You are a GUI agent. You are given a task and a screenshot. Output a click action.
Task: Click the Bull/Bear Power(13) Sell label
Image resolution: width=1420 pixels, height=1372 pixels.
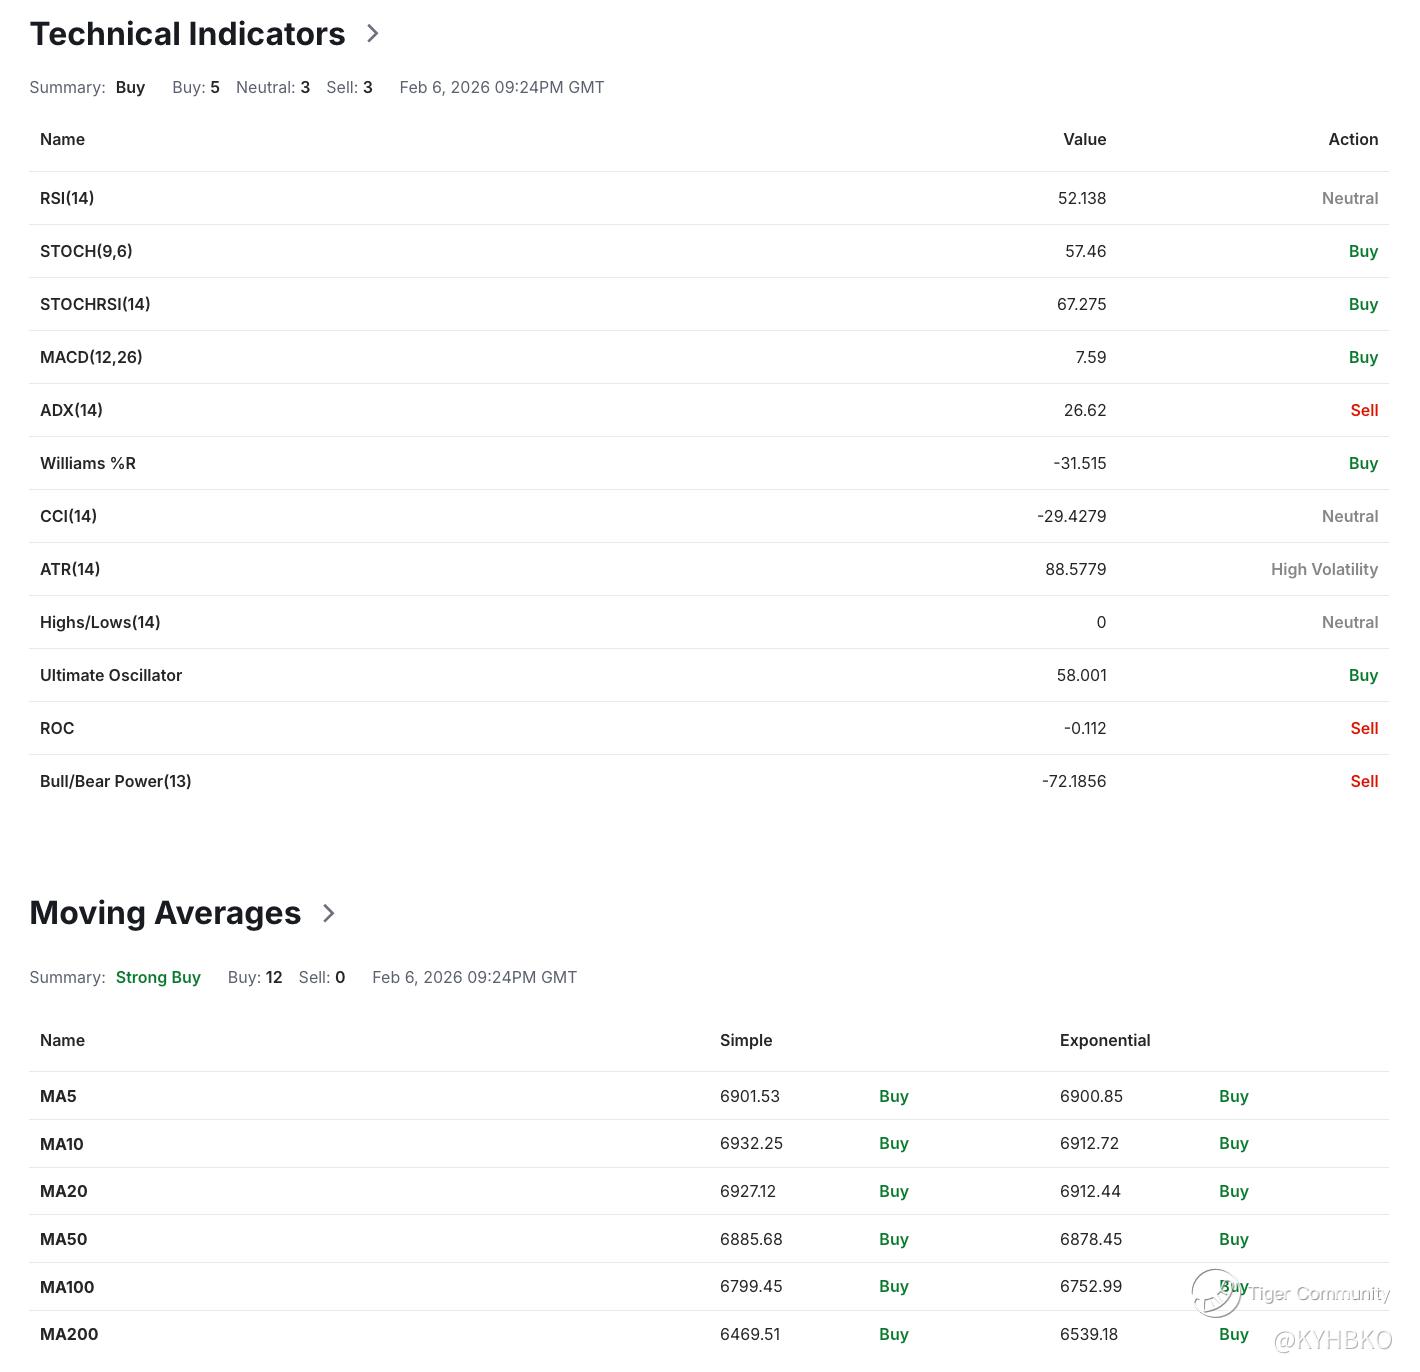tap(1364, 781)
